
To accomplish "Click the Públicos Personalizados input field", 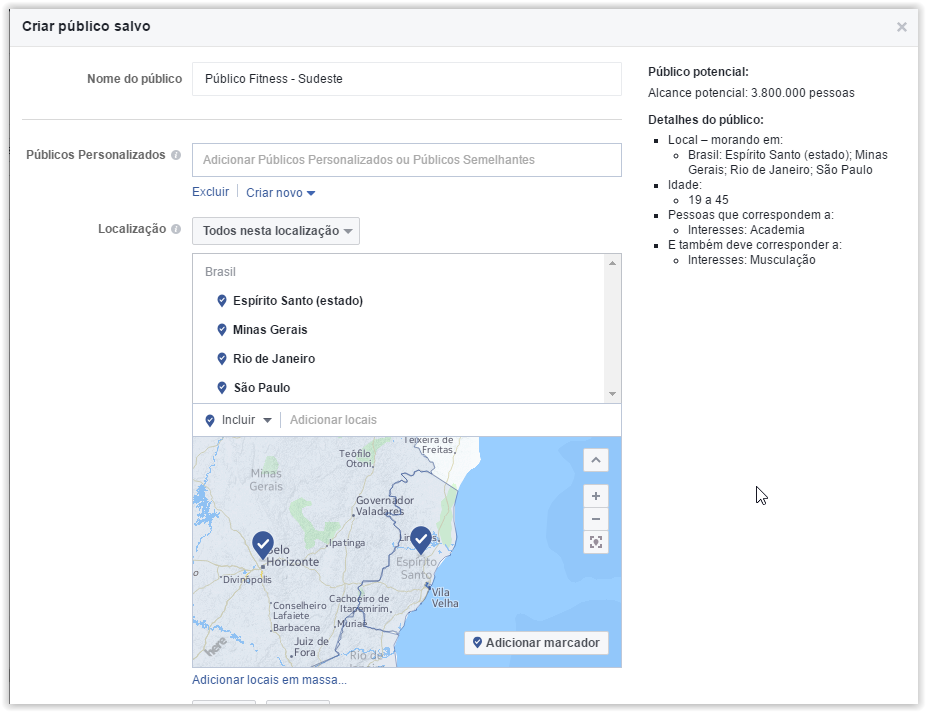I will tap(406, 159).
